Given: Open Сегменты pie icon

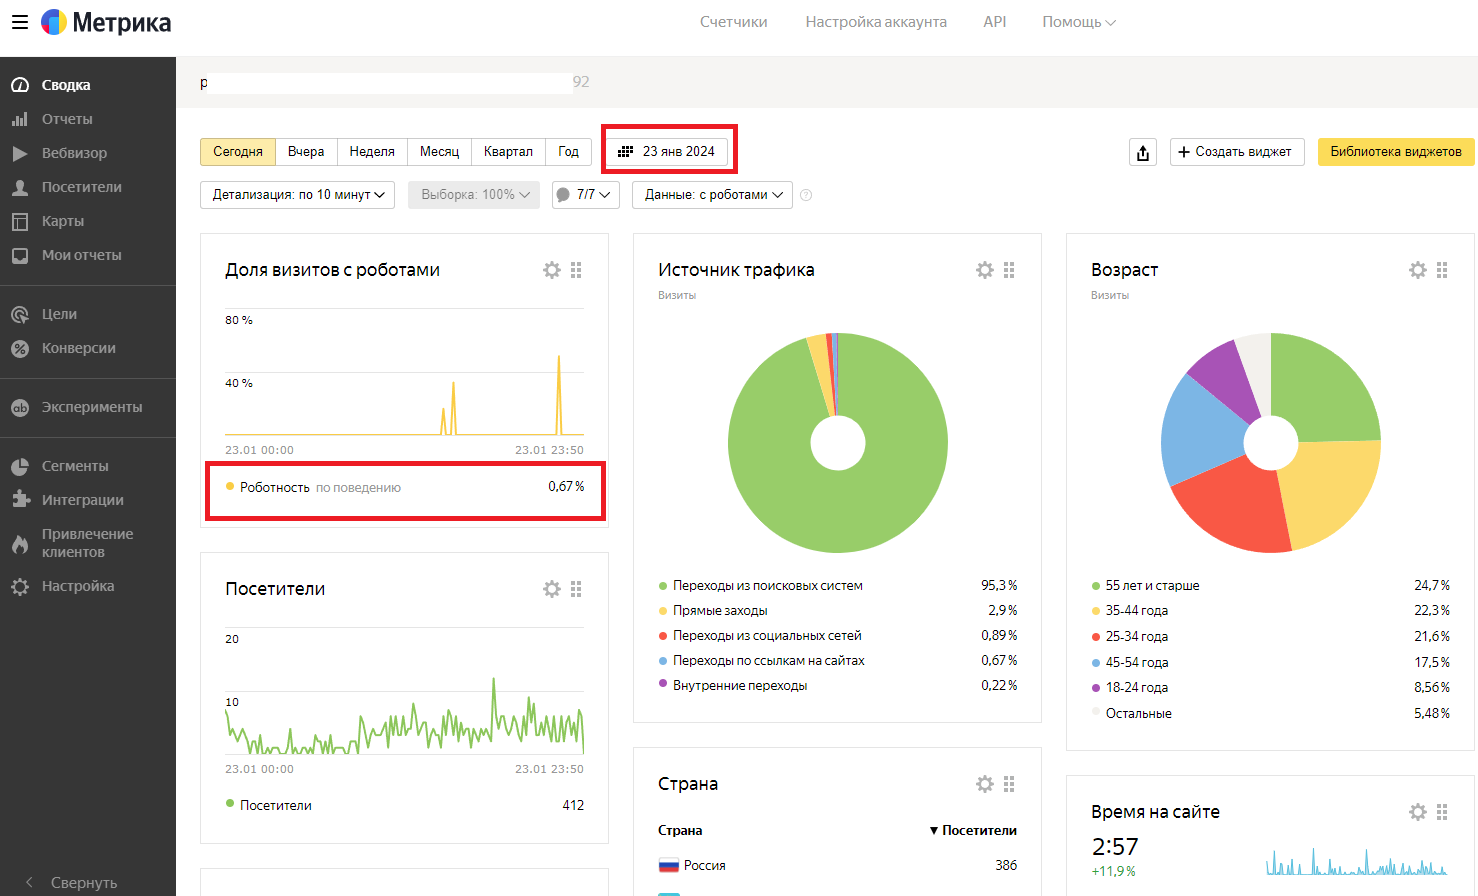Looking at the screenshot, I should 20,466.
